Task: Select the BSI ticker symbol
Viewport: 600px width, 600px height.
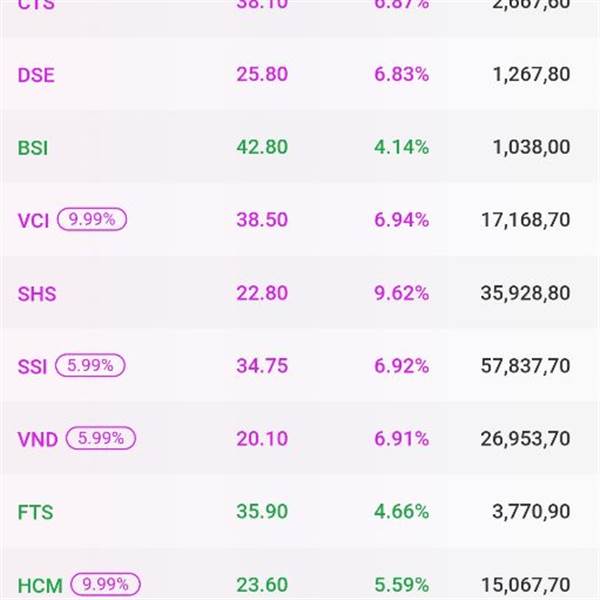Action: pos(33,147)
